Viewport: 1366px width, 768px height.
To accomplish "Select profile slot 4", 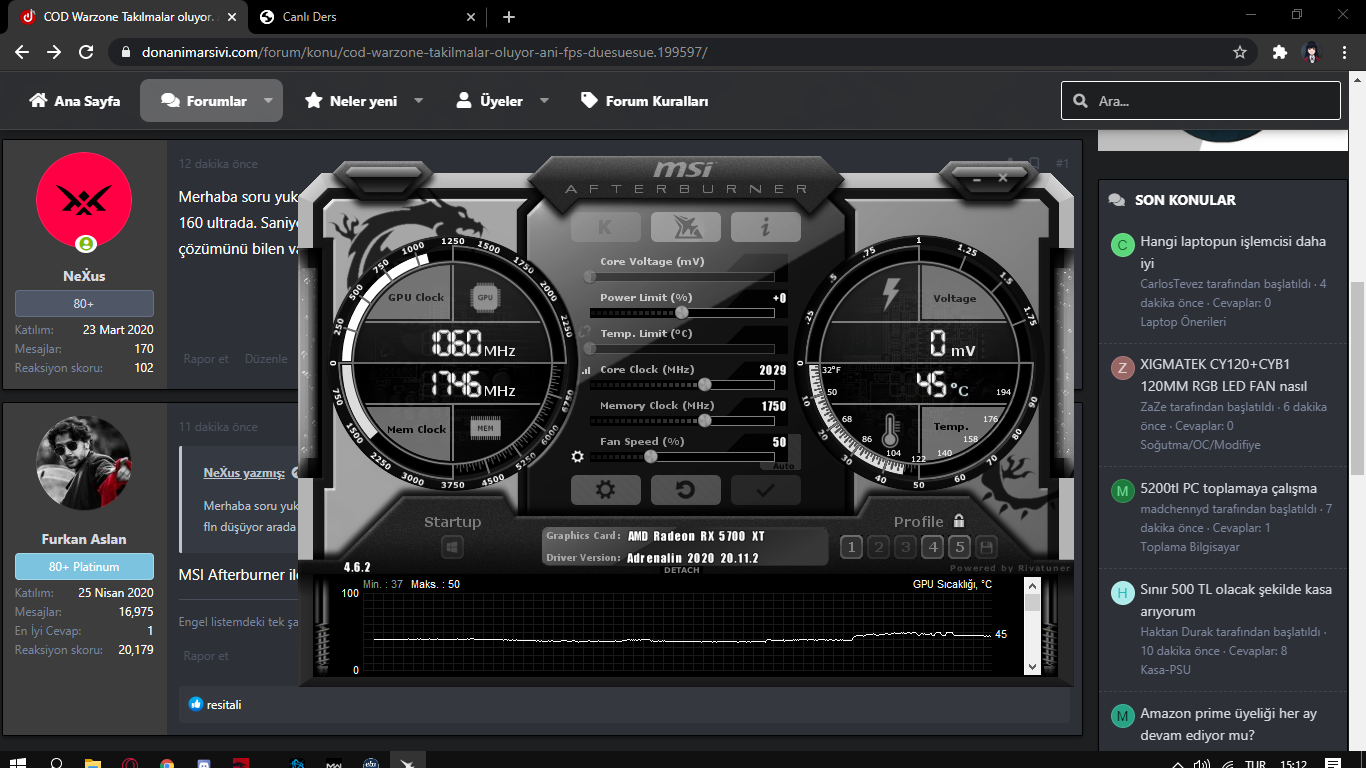I will point(932,547).
